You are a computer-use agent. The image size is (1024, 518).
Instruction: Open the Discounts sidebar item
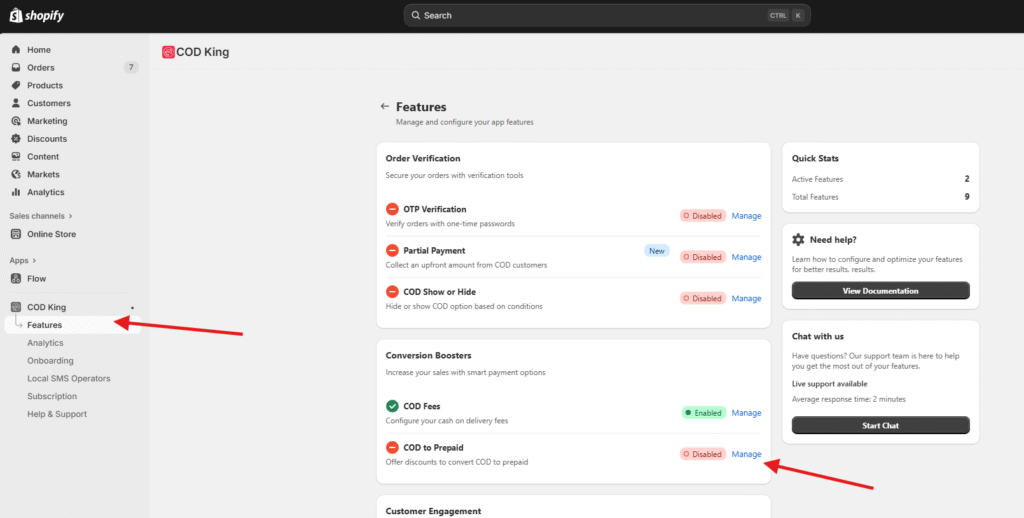[47, 139]
